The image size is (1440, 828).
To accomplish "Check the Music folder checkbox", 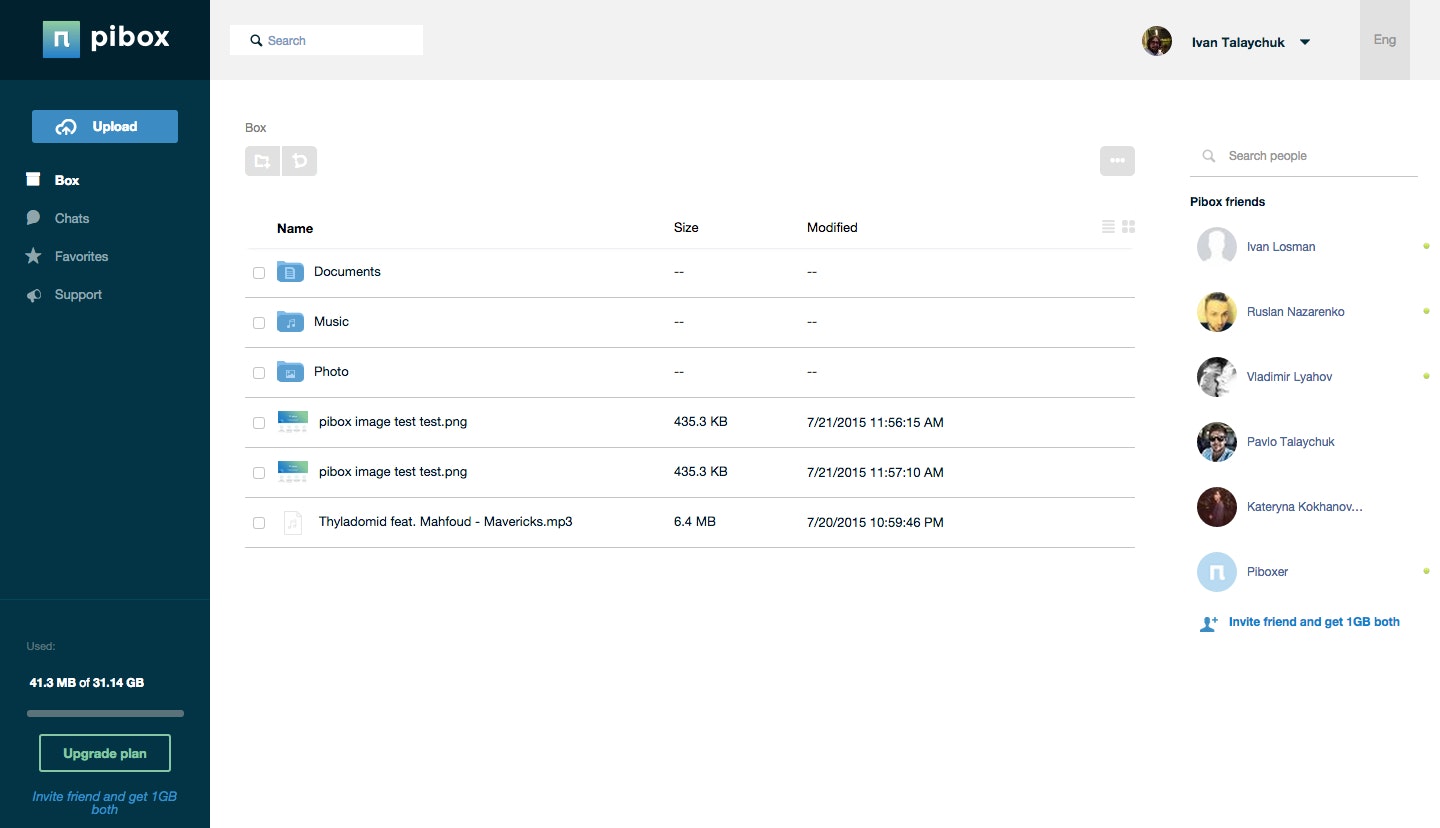I will click(x=259, y=322).
